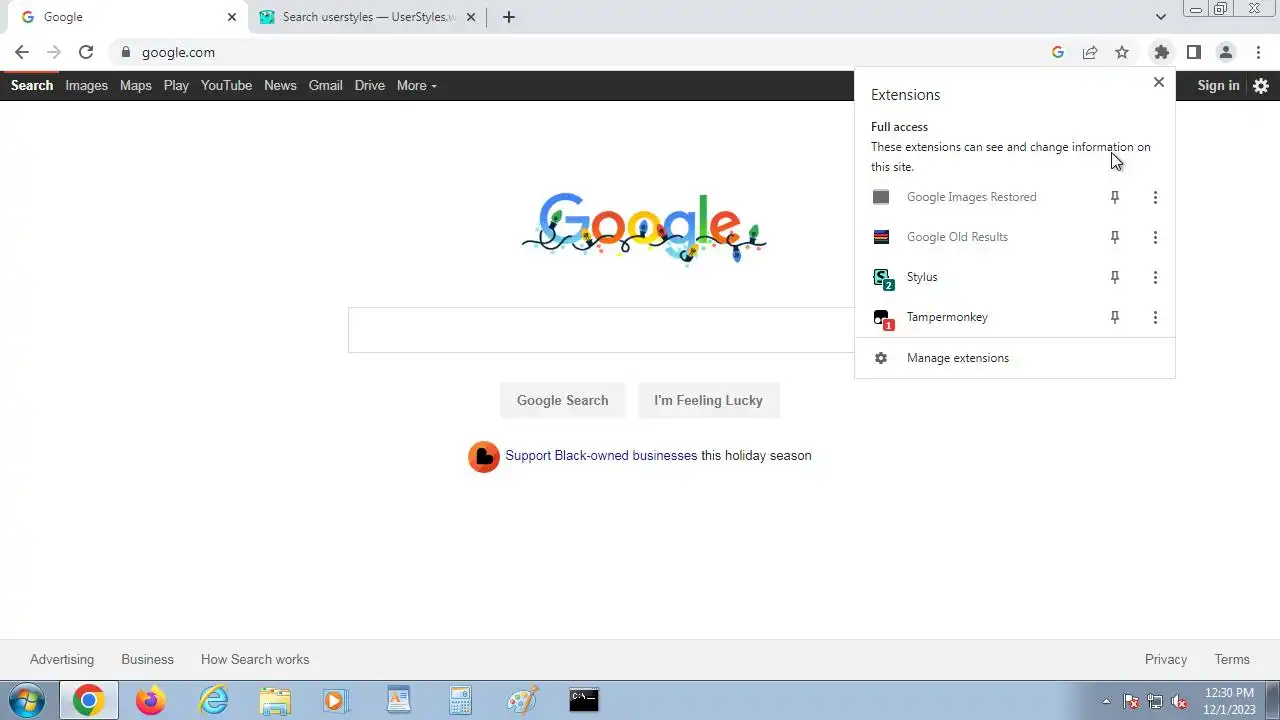
Task: Click the Manage extensions gear icon
Action: [x=881, y=358]
